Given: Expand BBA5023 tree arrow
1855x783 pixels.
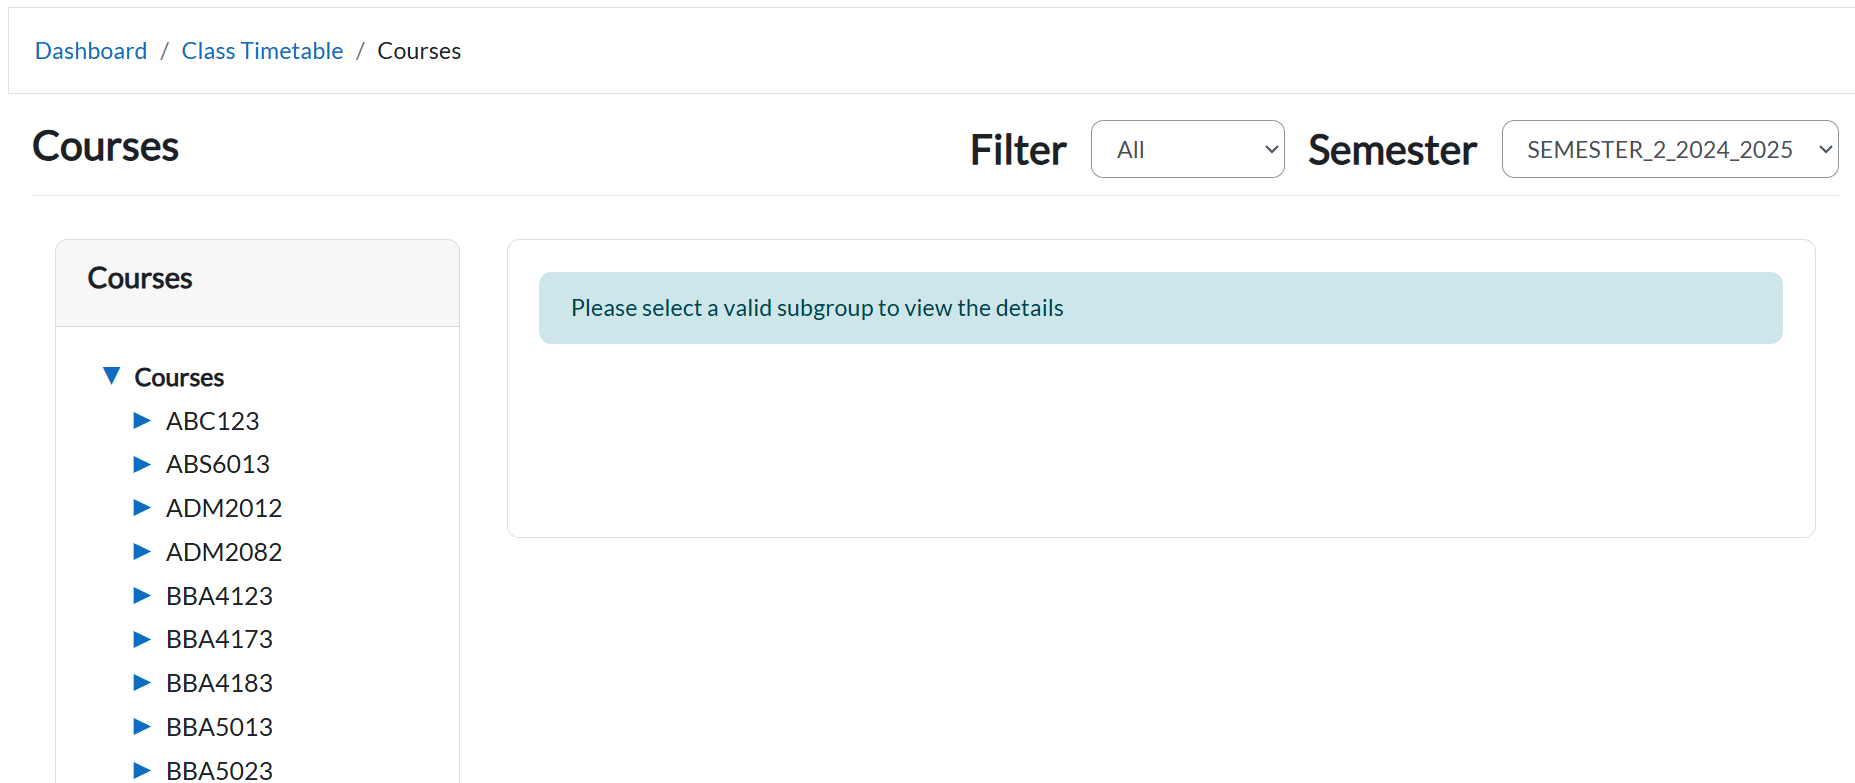Looking at the screenshot, I should tap(142, 770).
